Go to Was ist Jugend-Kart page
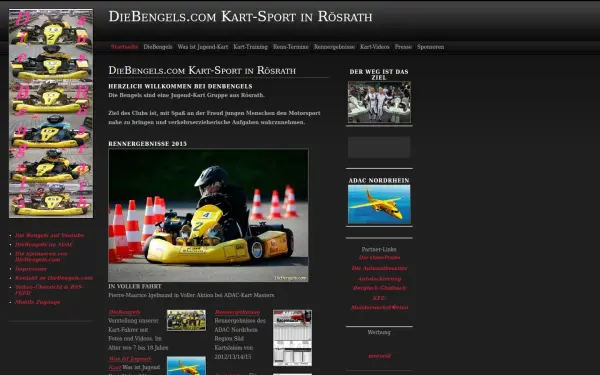Viewport: 600px width, 375px height. (x=202, y=47)
